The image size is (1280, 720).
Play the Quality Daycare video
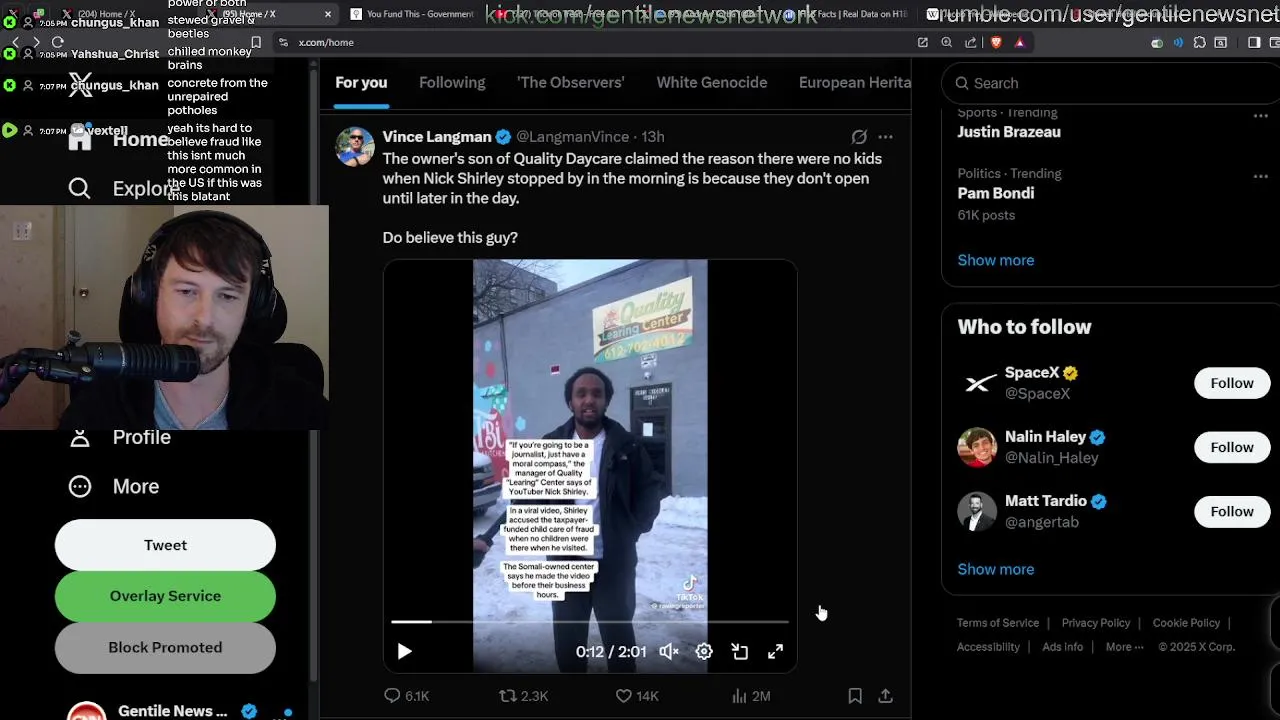click(404, 651)
